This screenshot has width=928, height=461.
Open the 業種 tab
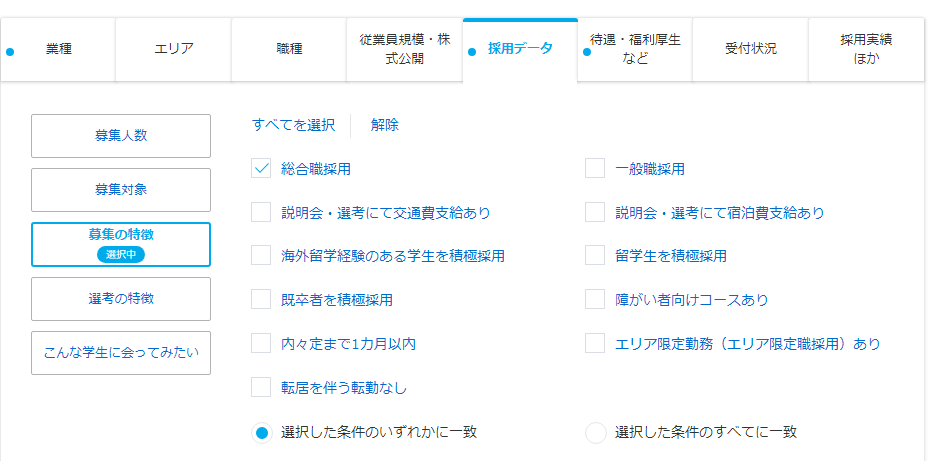(x=59, y=48)
